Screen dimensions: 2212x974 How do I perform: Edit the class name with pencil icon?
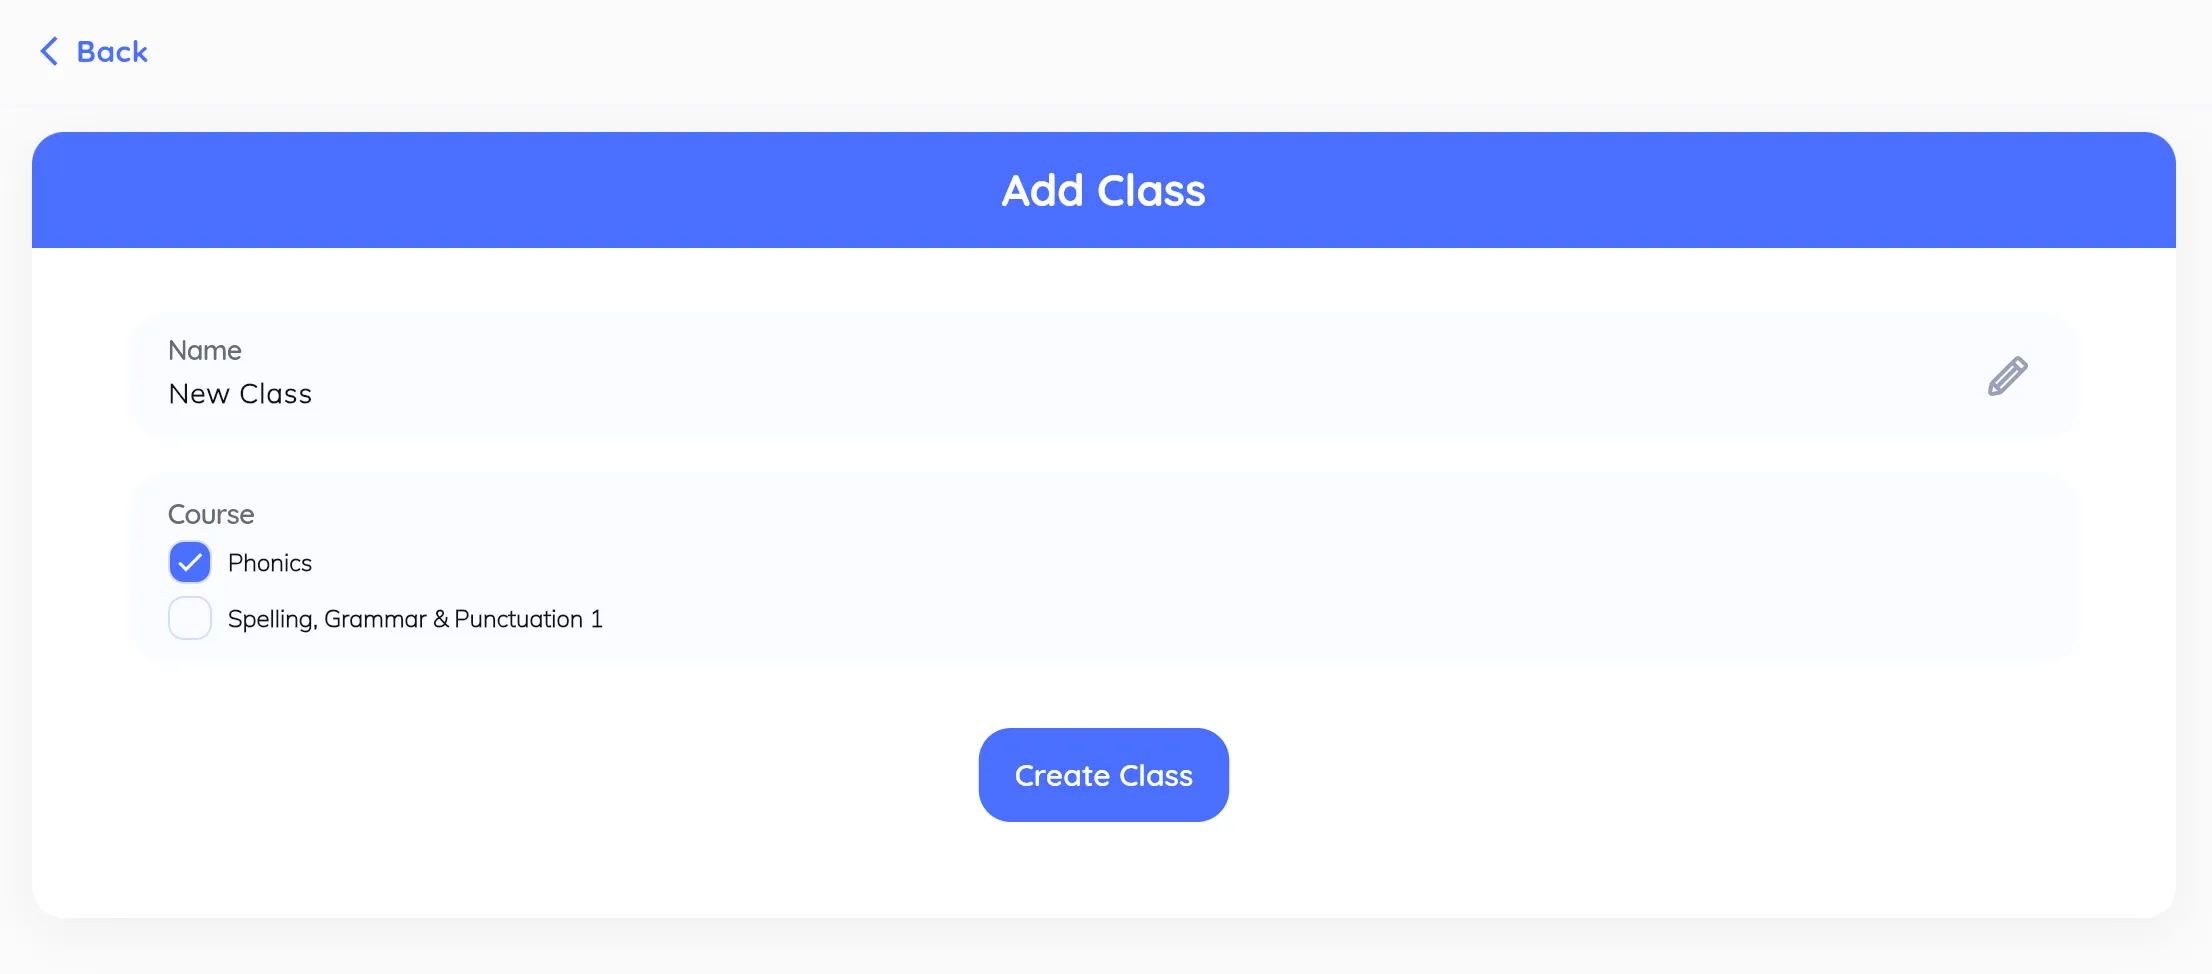2007,376
